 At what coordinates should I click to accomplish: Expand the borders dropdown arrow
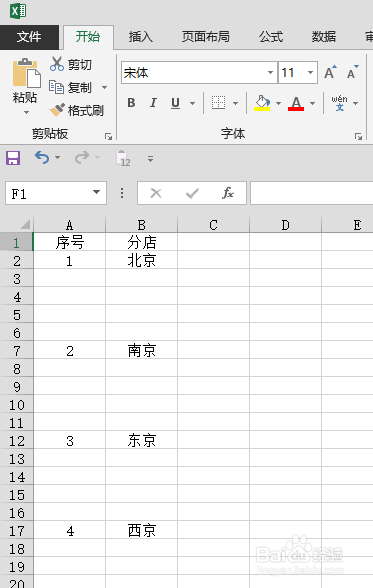coord(235,103)
